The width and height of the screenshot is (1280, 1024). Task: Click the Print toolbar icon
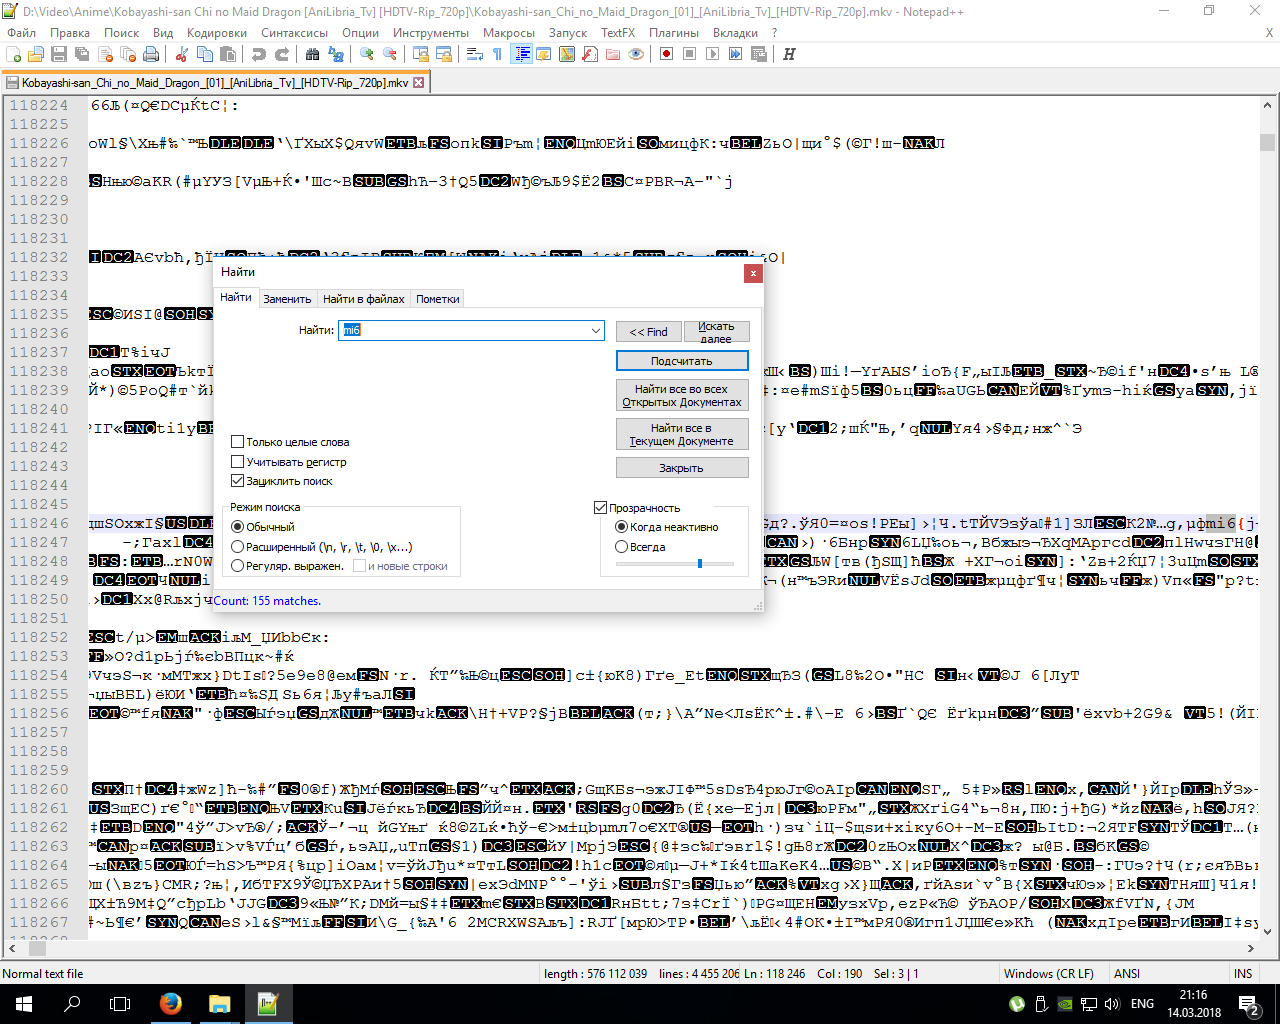pos(151,54)
